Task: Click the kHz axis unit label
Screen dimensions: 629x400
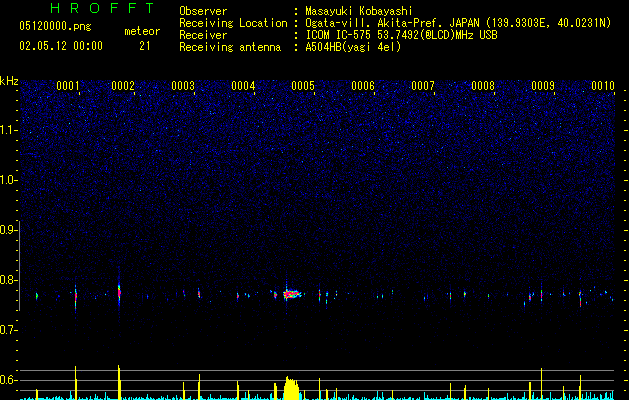Action: [9, 81]
